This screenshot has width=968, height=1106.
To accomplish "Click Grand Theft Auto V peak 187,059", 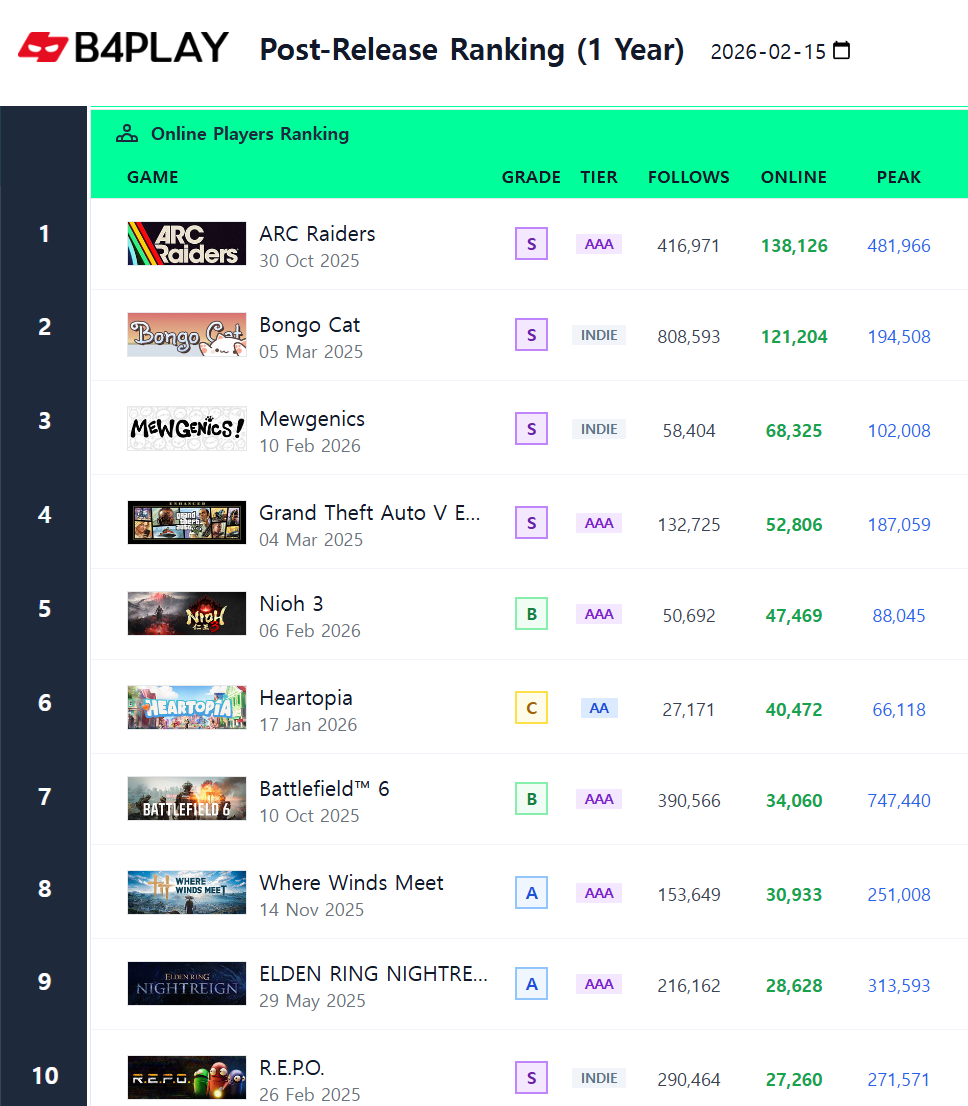I will click(x=899, y=524).
